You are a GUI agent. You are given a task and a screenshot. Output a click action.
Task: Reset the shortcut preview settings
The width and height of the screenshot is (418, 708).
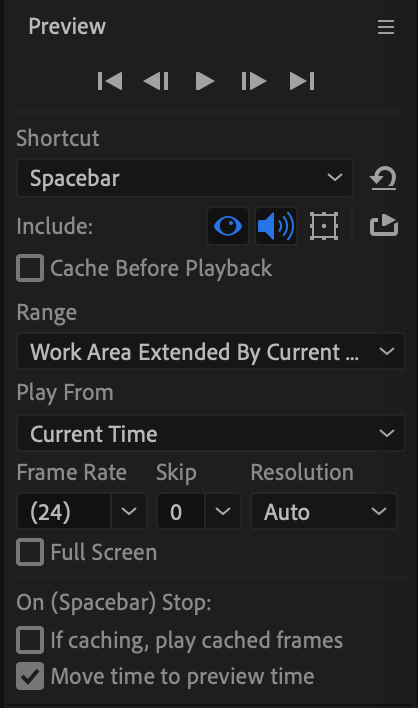click(x=383, y=178)
